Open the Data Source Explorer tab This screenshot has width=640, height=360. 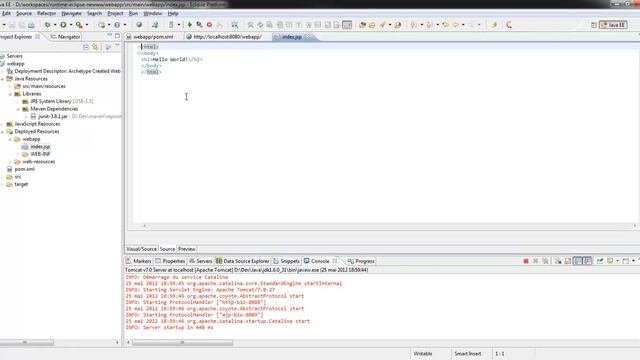[x=242, y=261]
